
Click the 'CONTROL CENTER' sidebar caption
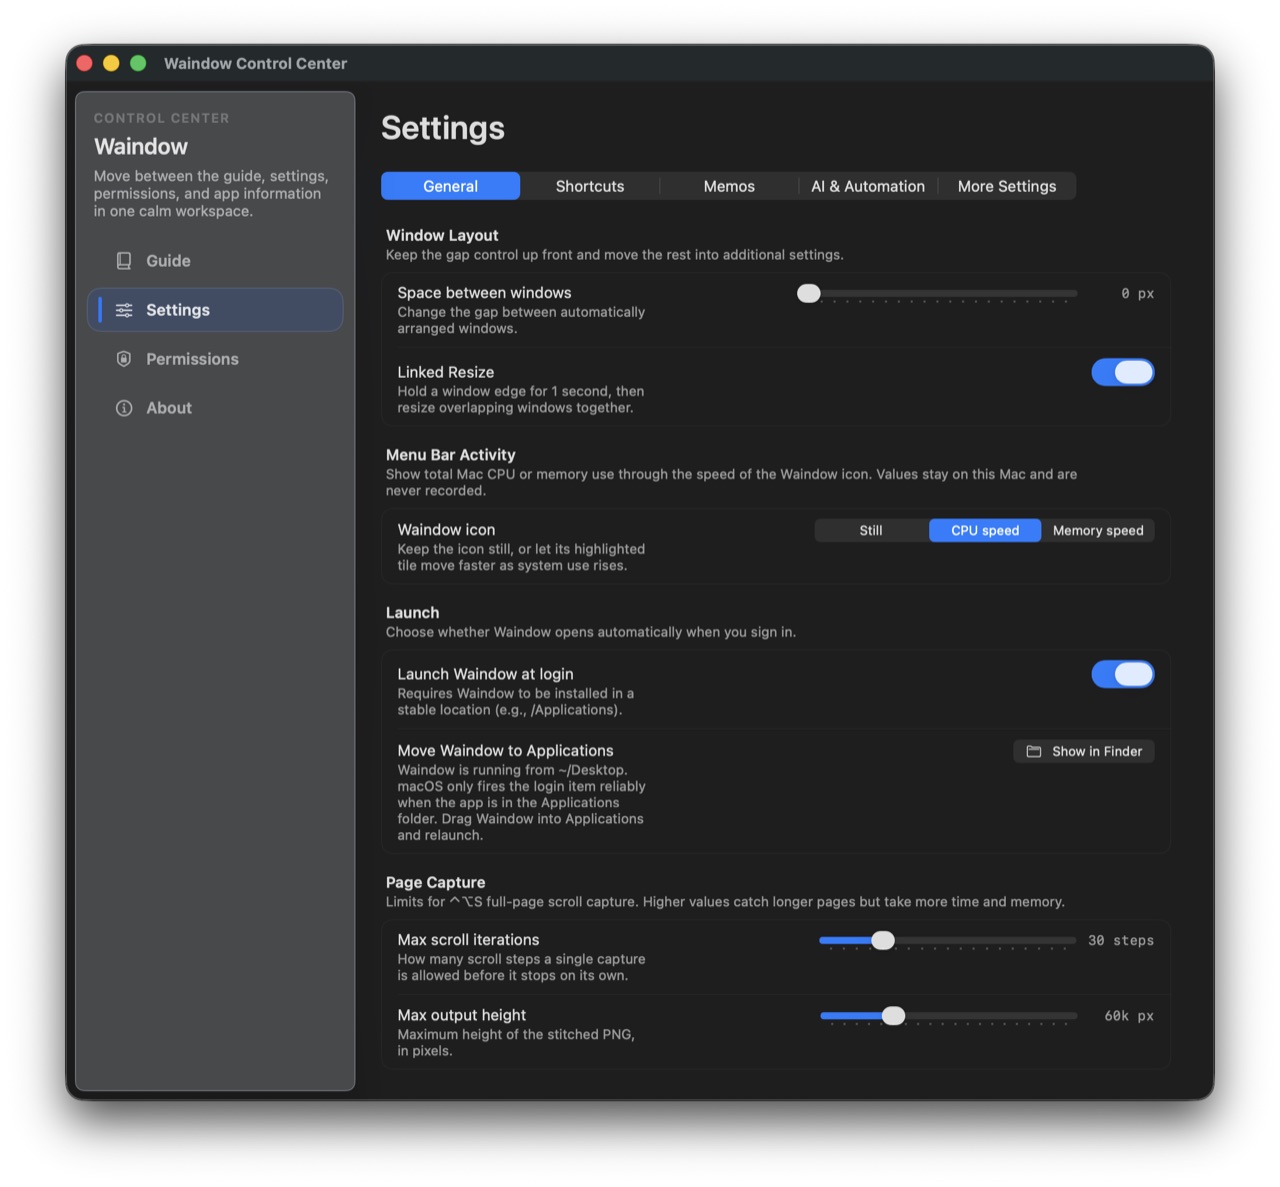[162, 118]
